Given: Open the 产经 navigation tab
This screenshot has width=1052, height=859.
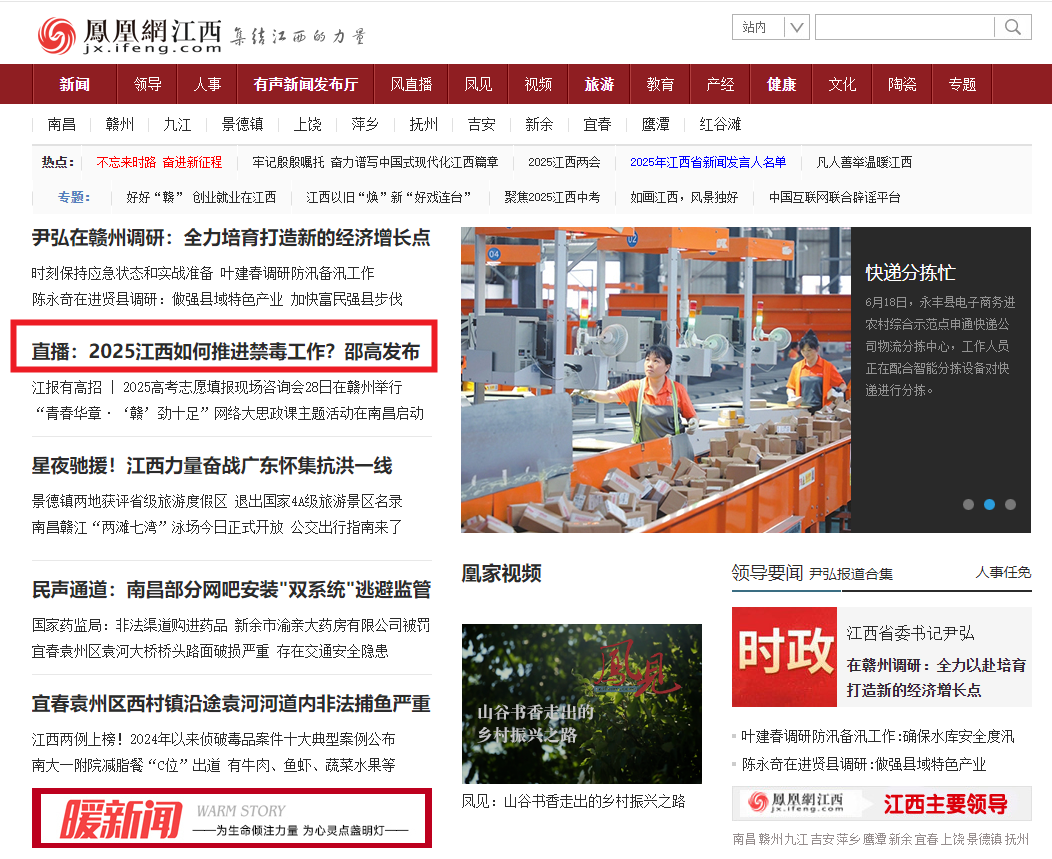Looking at the screenshot, I should [x=720, y=85].
